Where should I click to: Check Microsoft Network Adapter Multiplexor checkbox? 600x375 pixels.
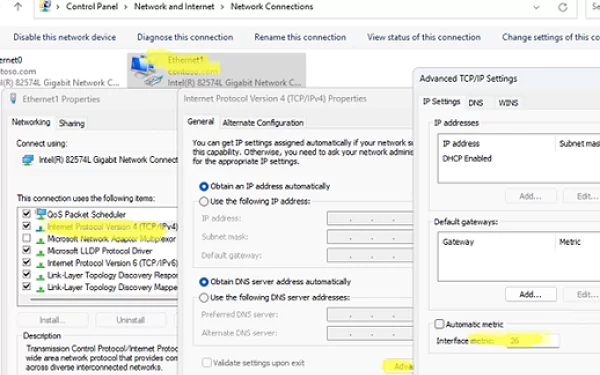pos(26,238)
